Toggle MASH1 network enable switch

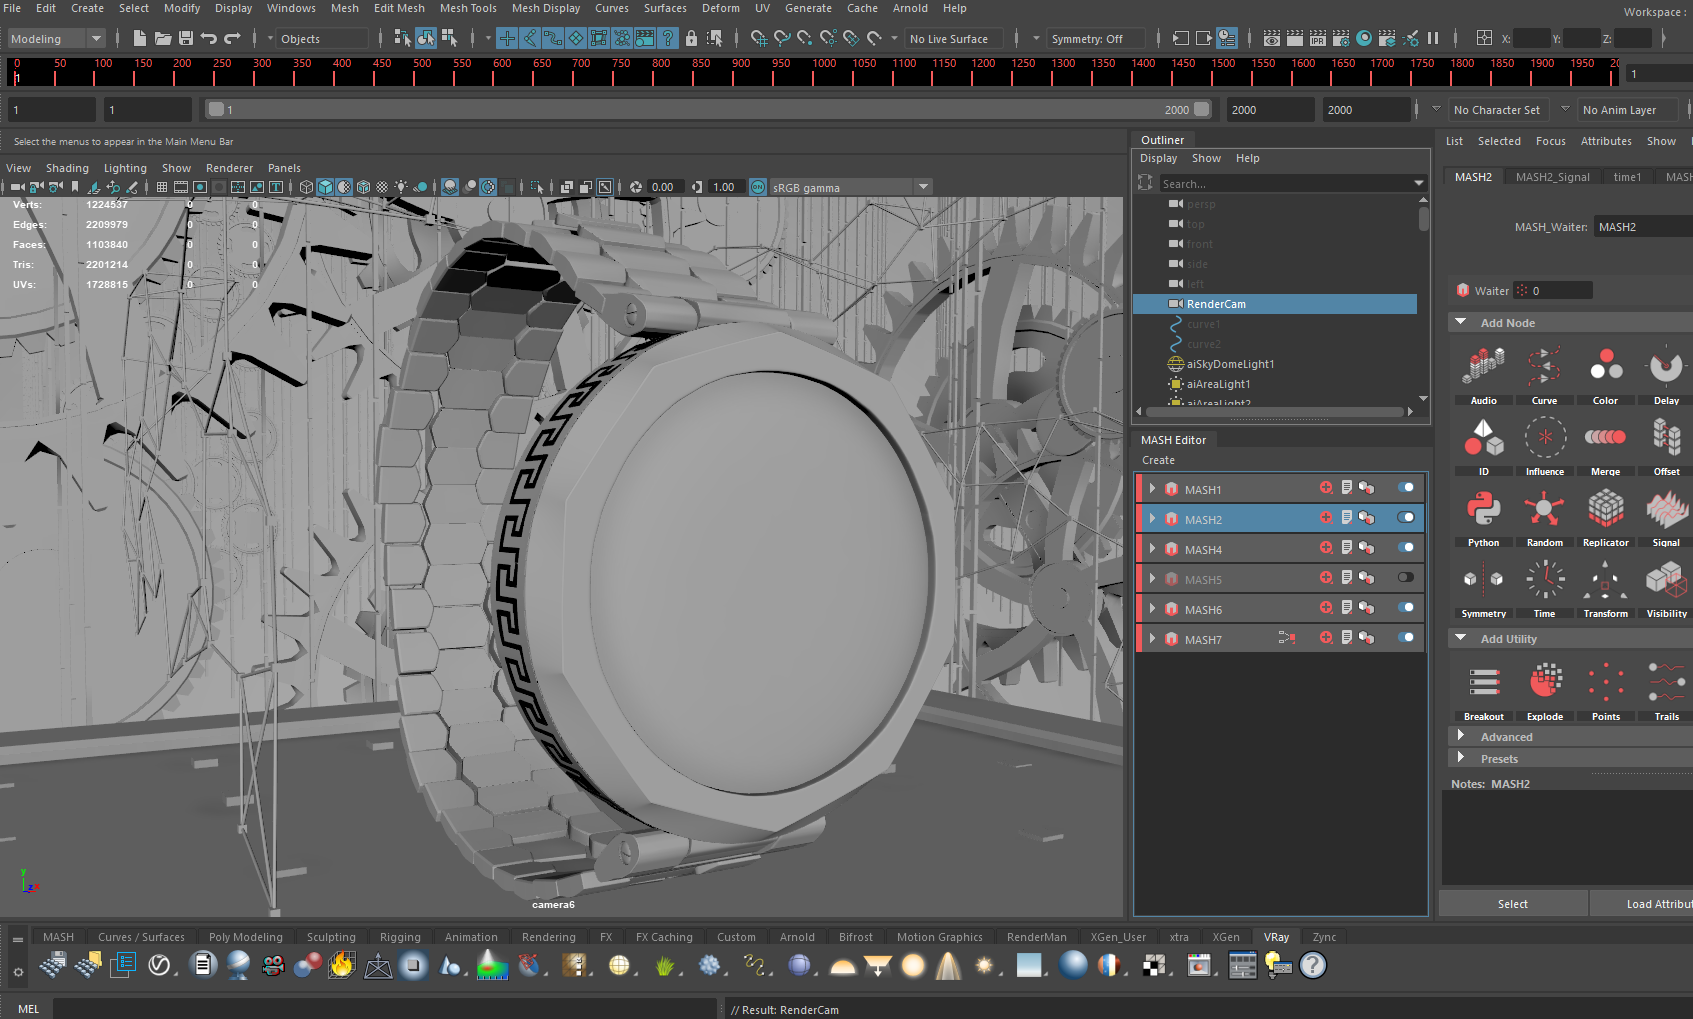pos(1406,488)
